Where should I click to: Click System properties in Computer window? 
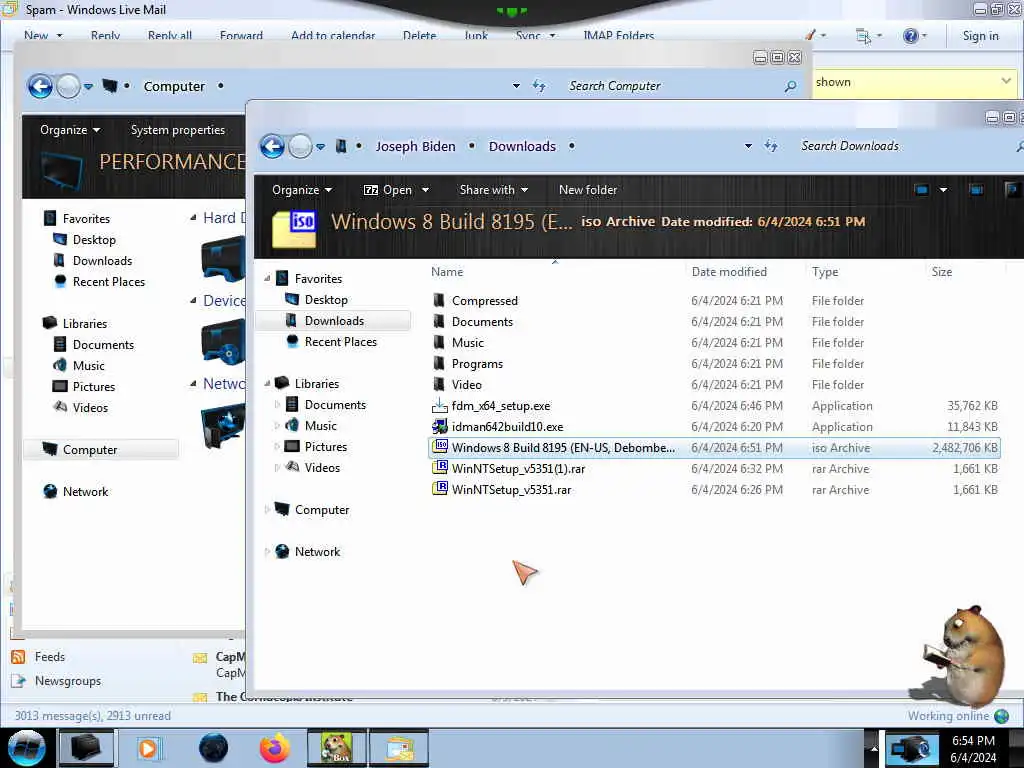coord(178,130)
